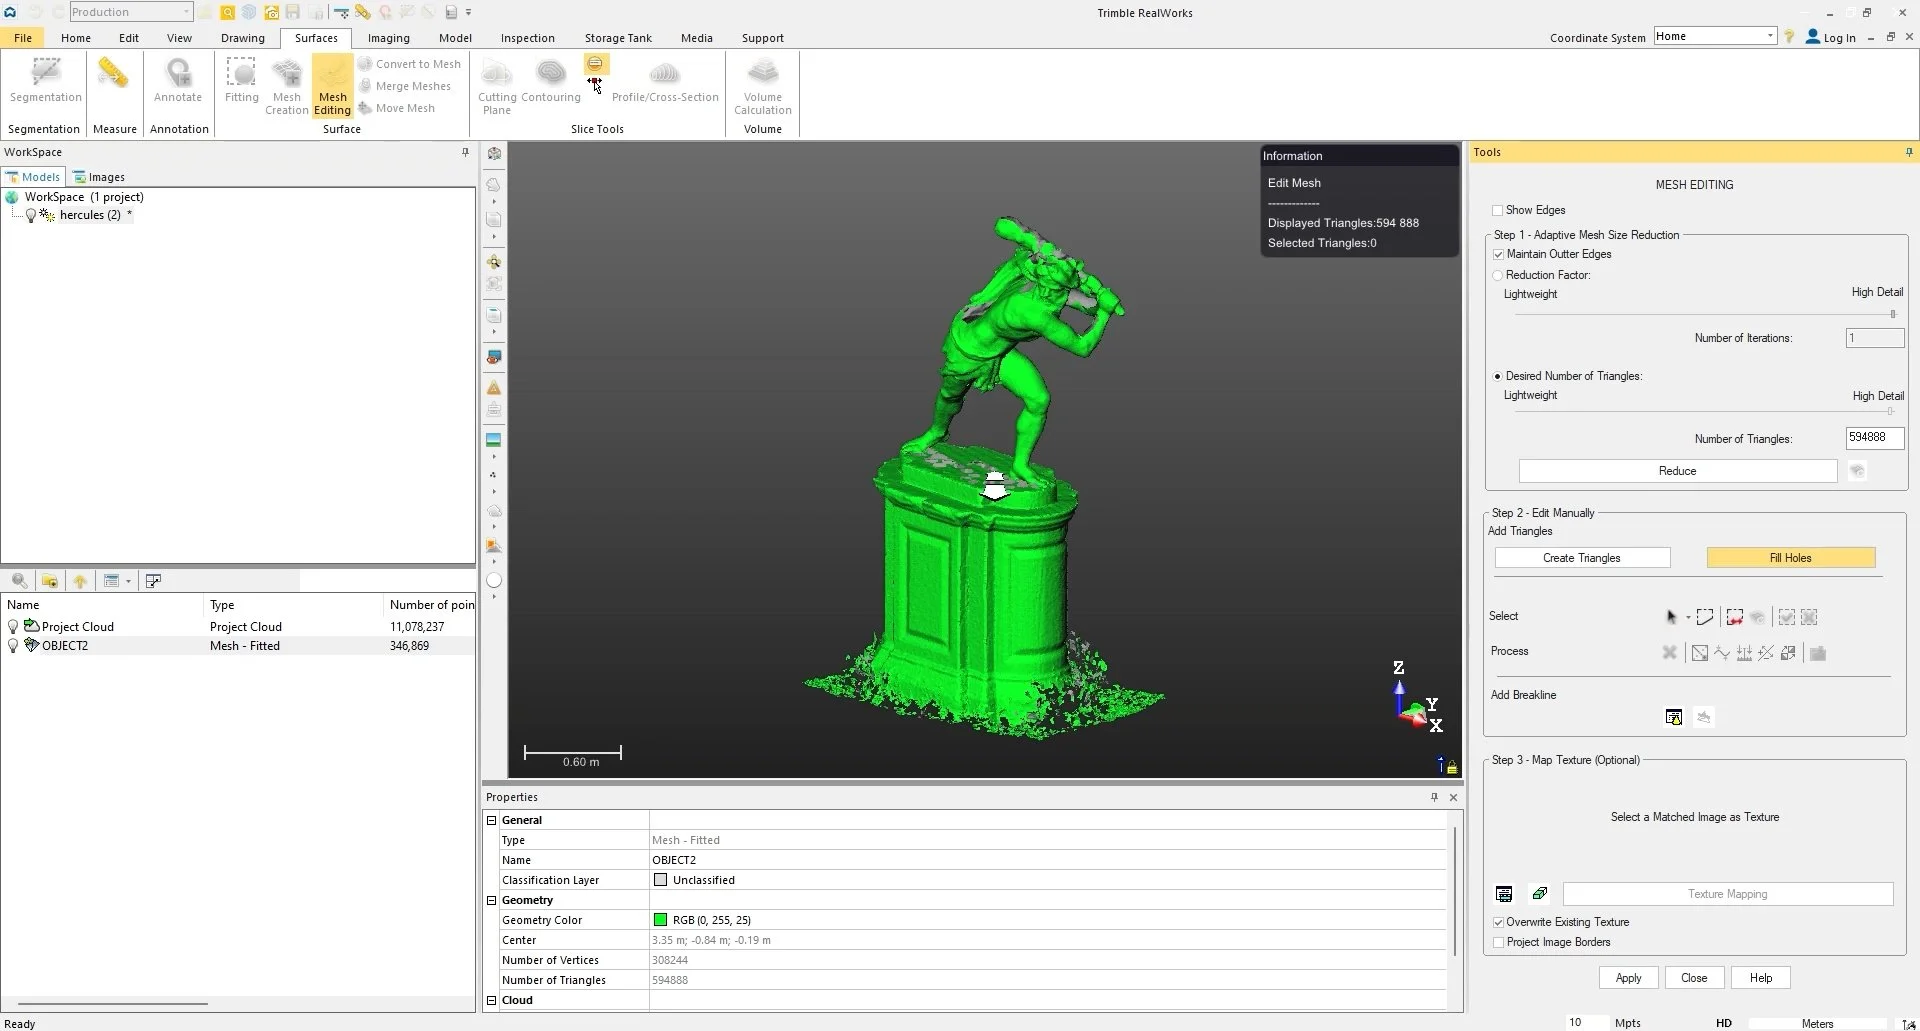Viewport: 1920px width, 1031px height.
Task: Click the Fill Holes button
Action: tap(1790, 558)
